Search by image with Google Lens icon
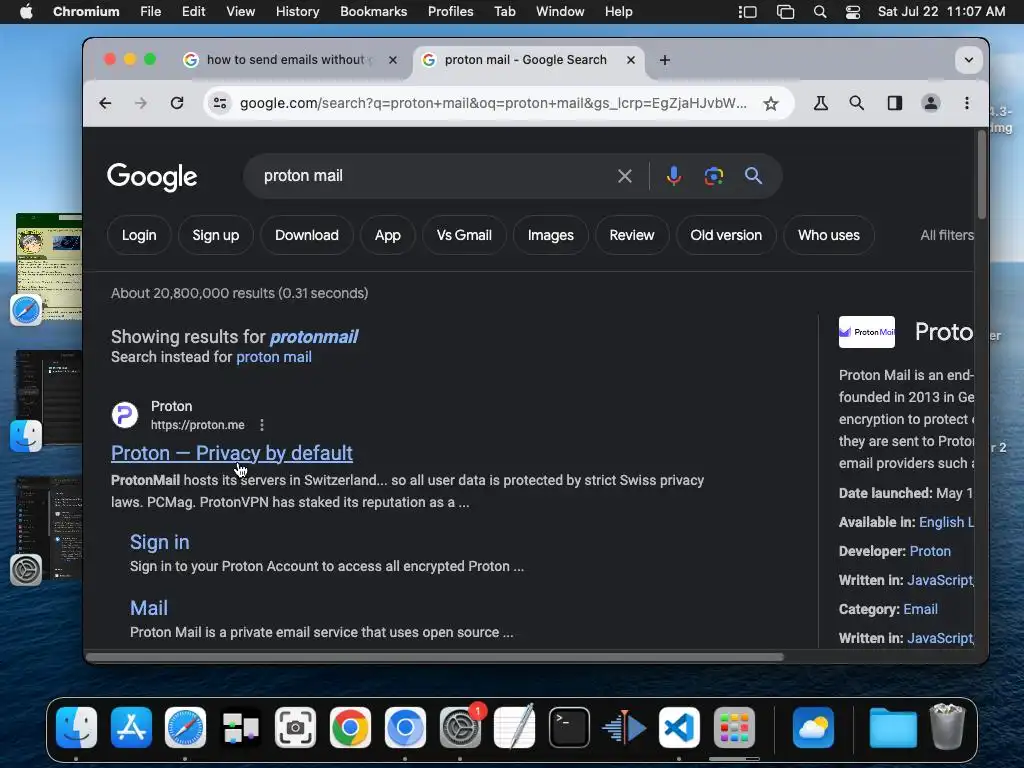Image resolution: width=1024 pixels, height=768 pixels. [714, 176]
